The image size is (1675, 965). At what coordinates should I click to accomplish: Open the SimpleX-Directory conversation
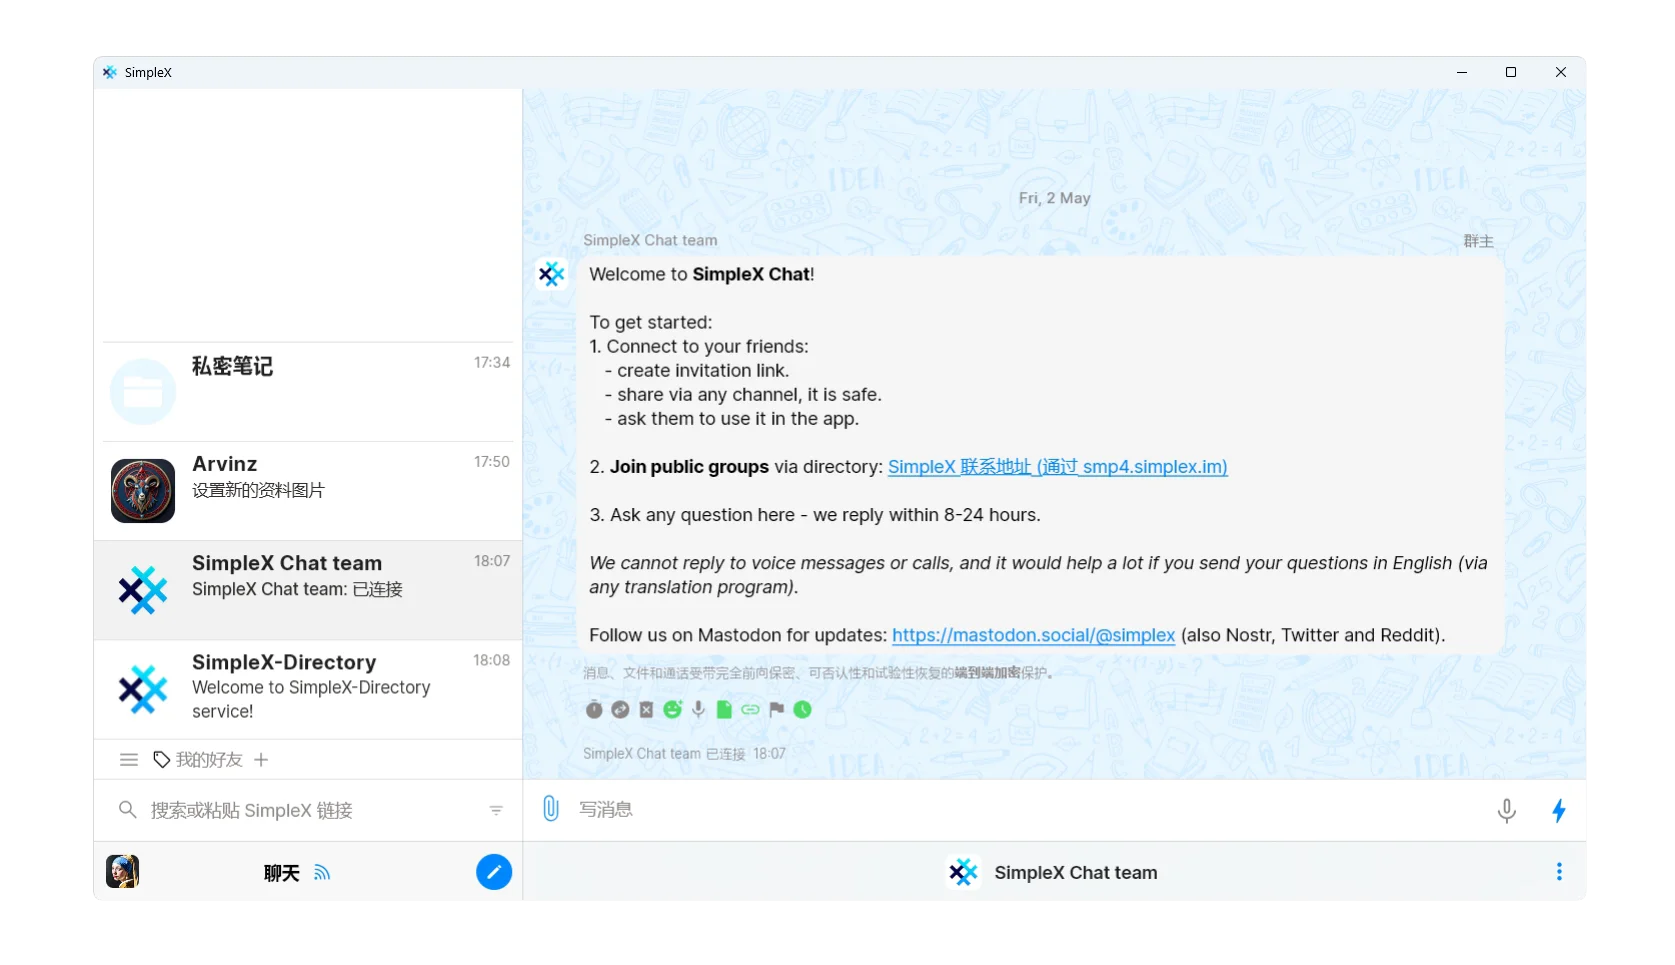pyautogui.click(x=308, y=689)
